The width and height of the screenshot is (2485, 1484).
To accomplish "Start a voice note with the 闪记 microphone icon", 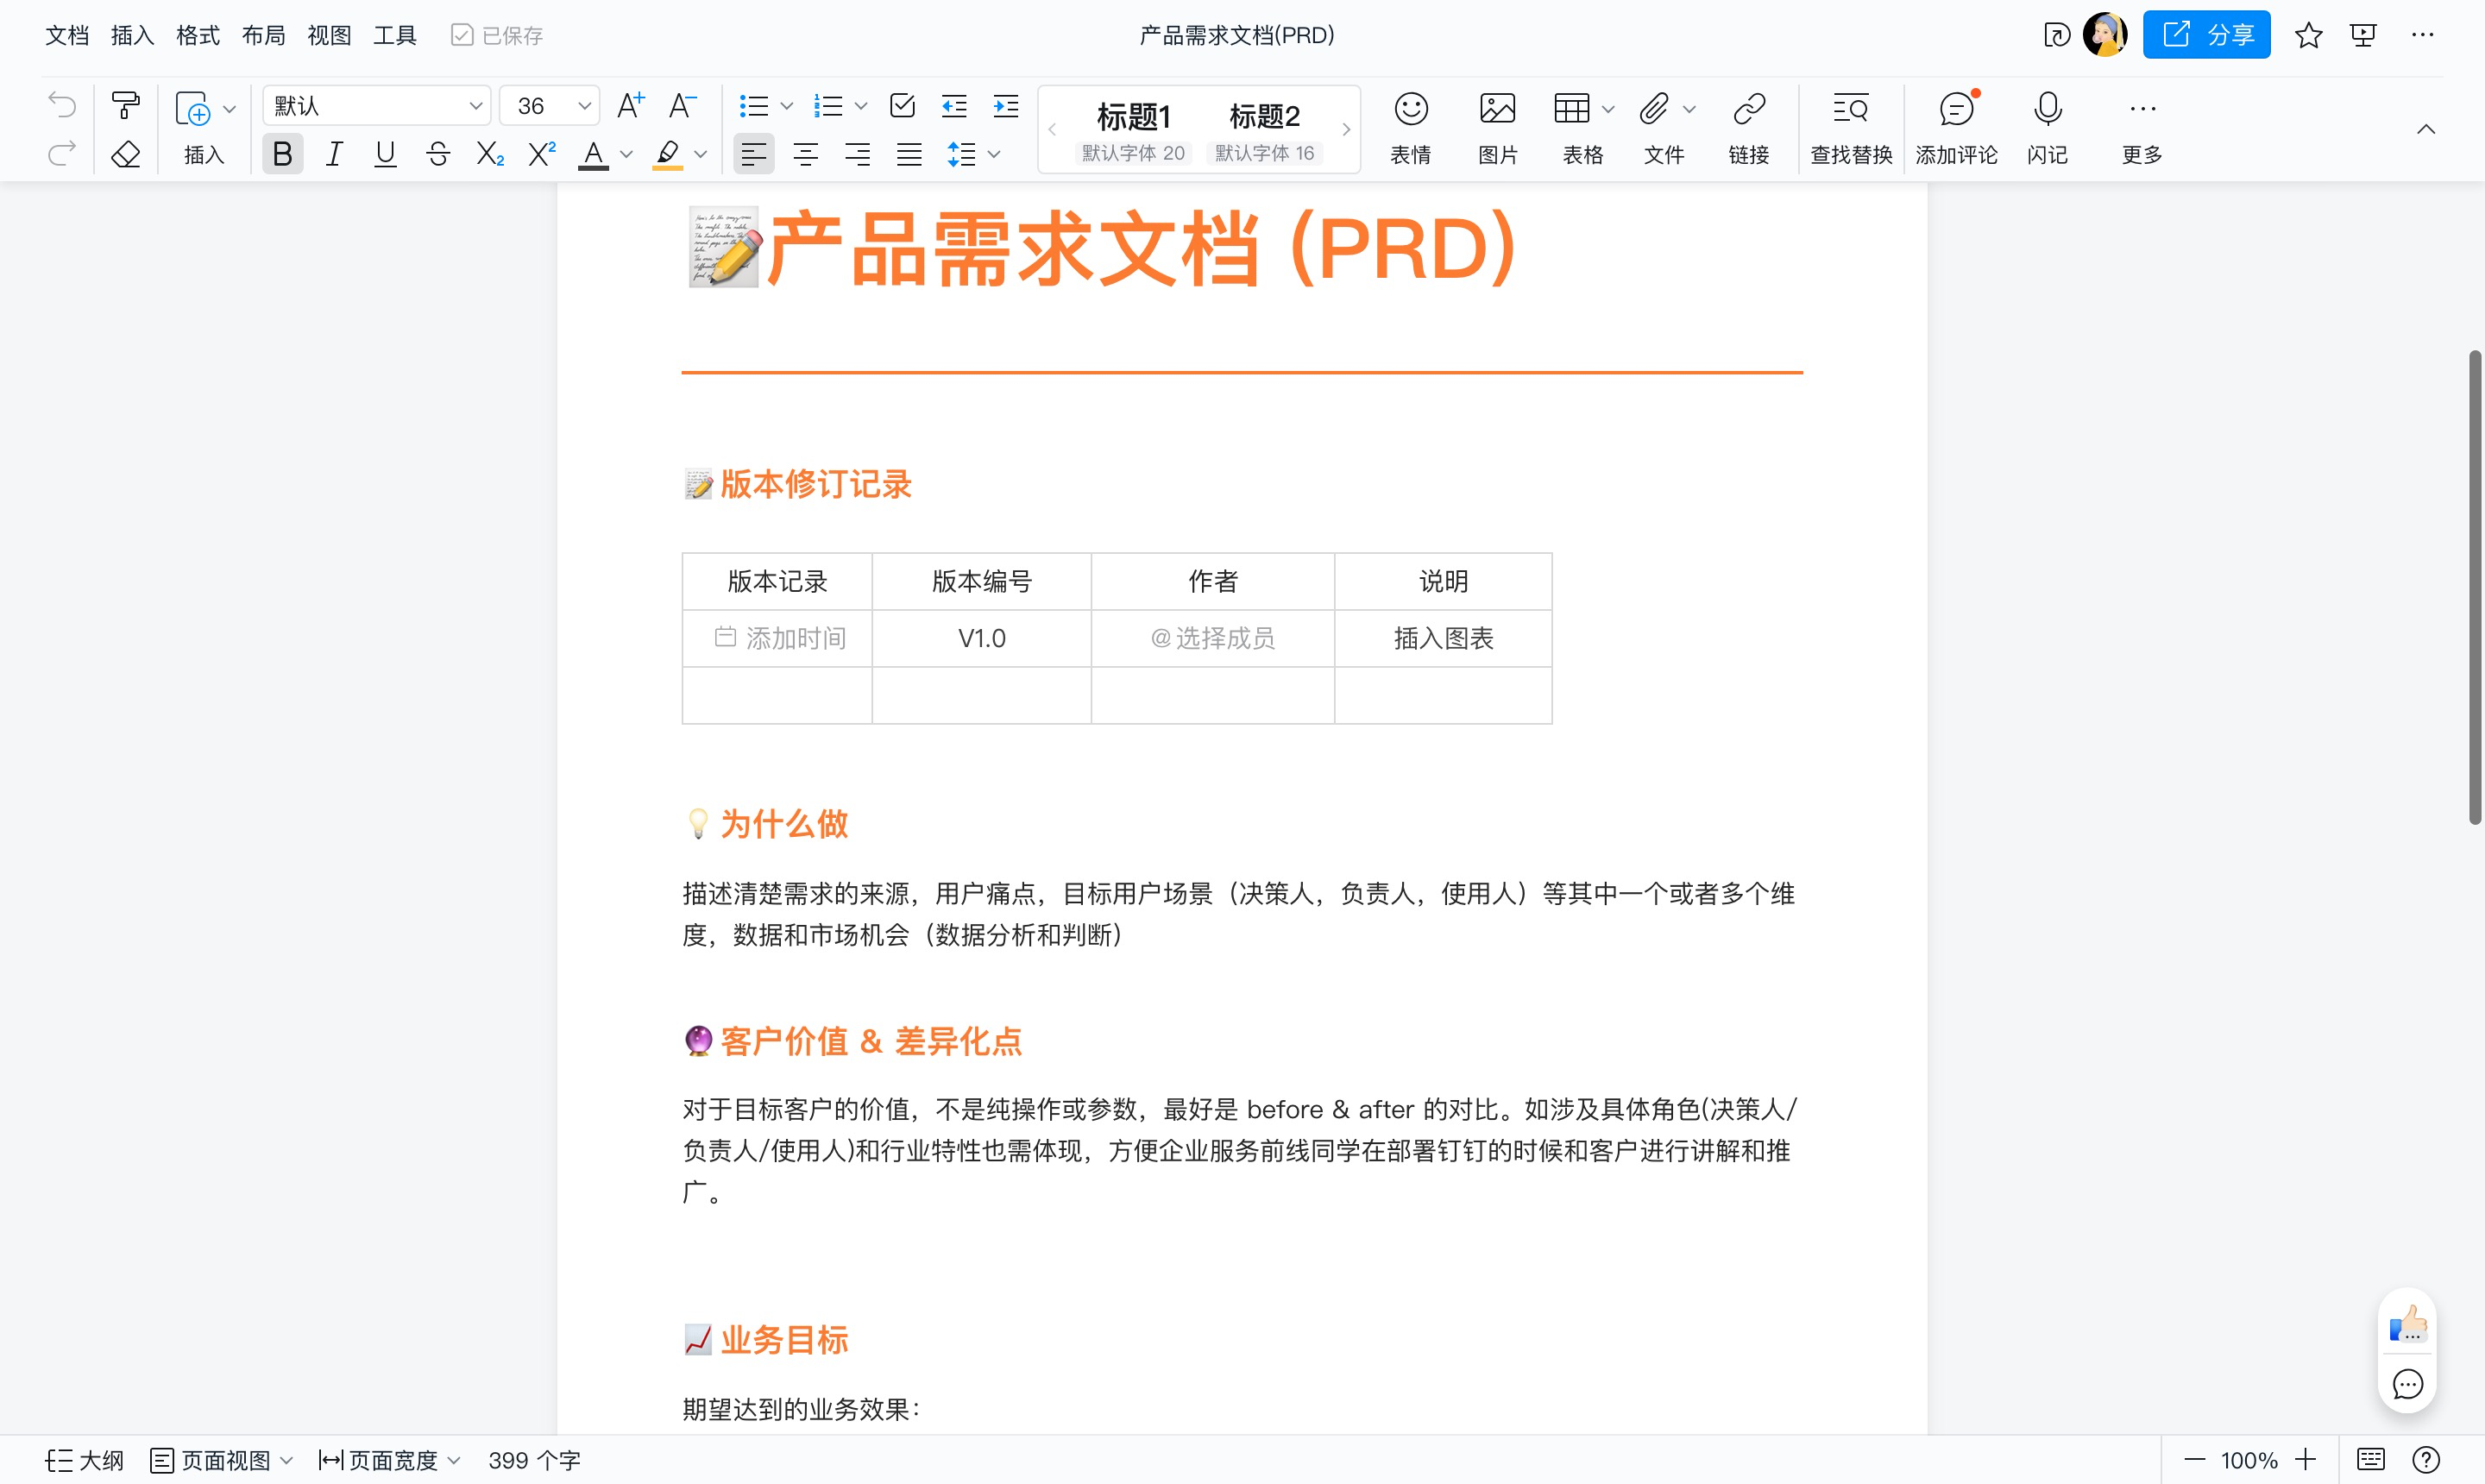I will 2046,127.
